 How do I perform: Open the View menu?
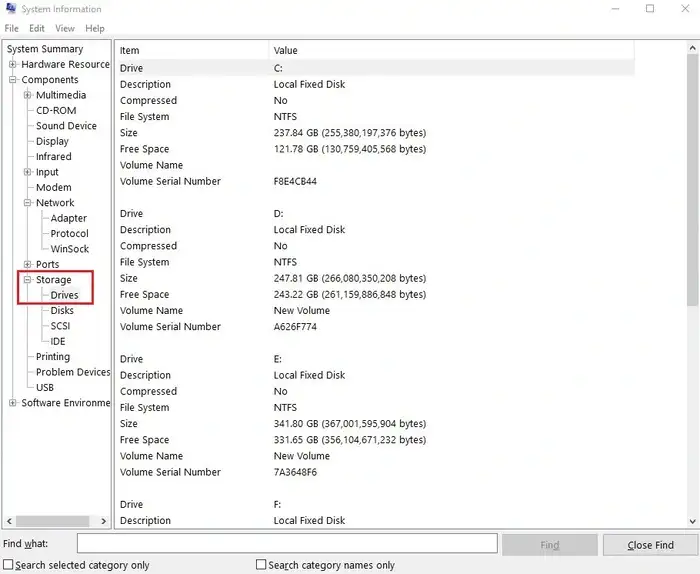coord(65,29)
